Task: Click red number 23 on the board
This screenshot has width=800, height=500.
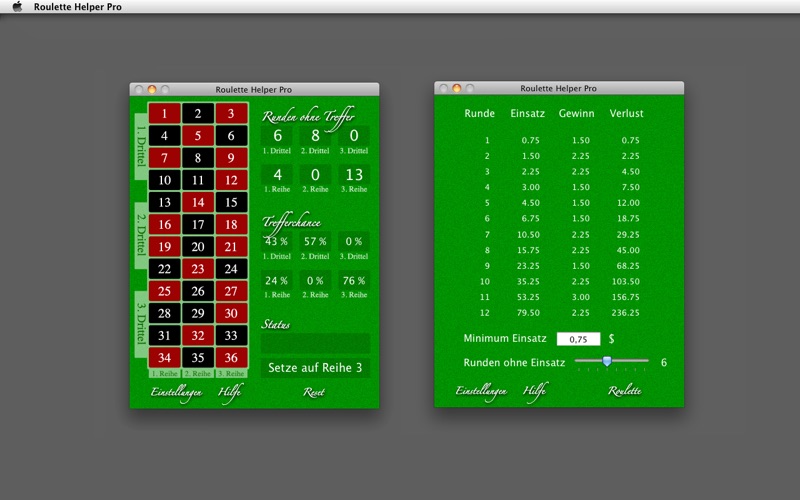Action: click(198, 269)
